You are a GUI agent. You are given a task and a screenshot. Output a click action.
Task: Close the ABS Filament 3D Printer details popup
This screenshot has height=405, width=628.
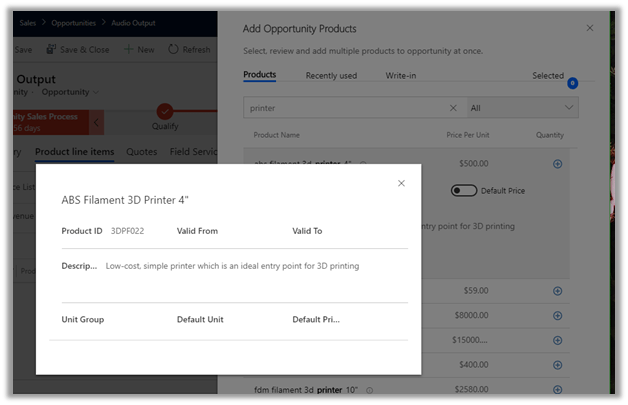pyautogui.click(x=401, y=183)
